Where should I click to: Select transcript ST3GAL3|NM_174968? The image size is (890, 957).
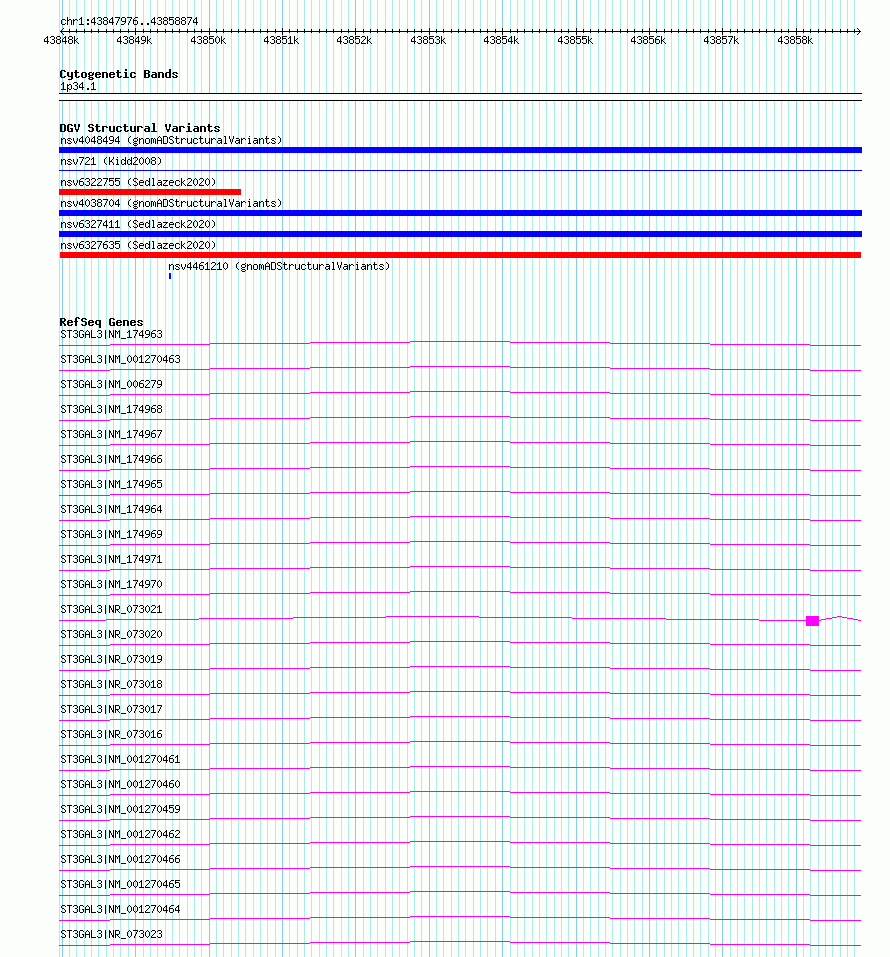pyautogui.click(x=112, y=410)
